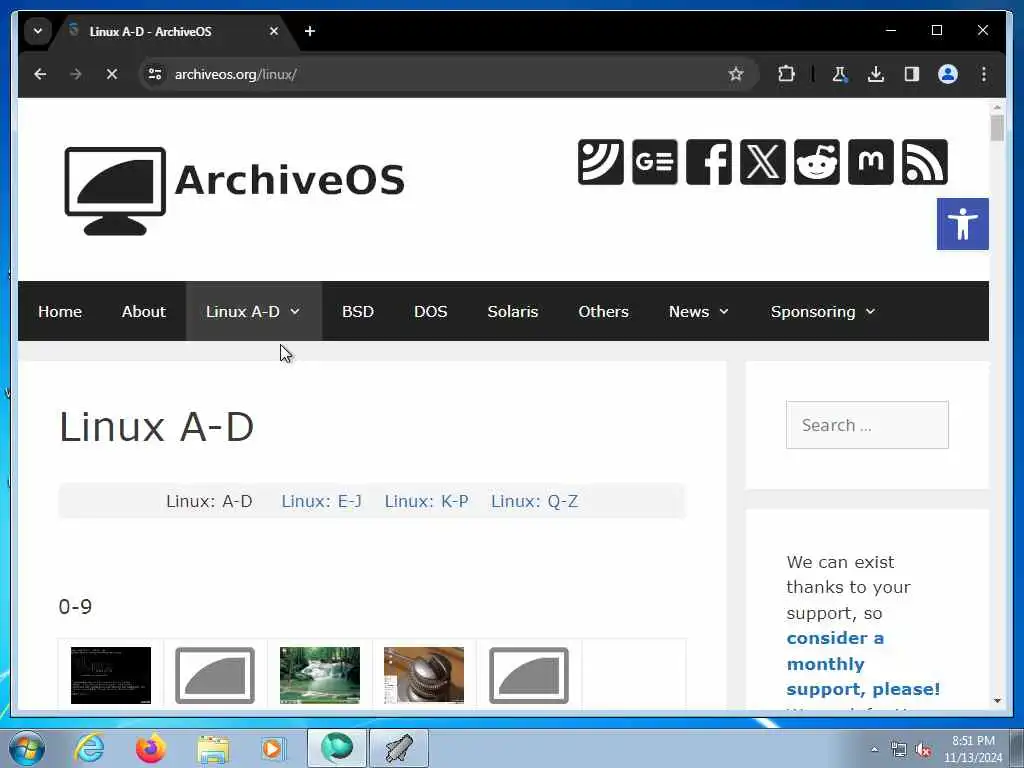Expand the Linux A-D menu chevron
The height and width of the screenshot is (768, 1024).
click(295, 312)
